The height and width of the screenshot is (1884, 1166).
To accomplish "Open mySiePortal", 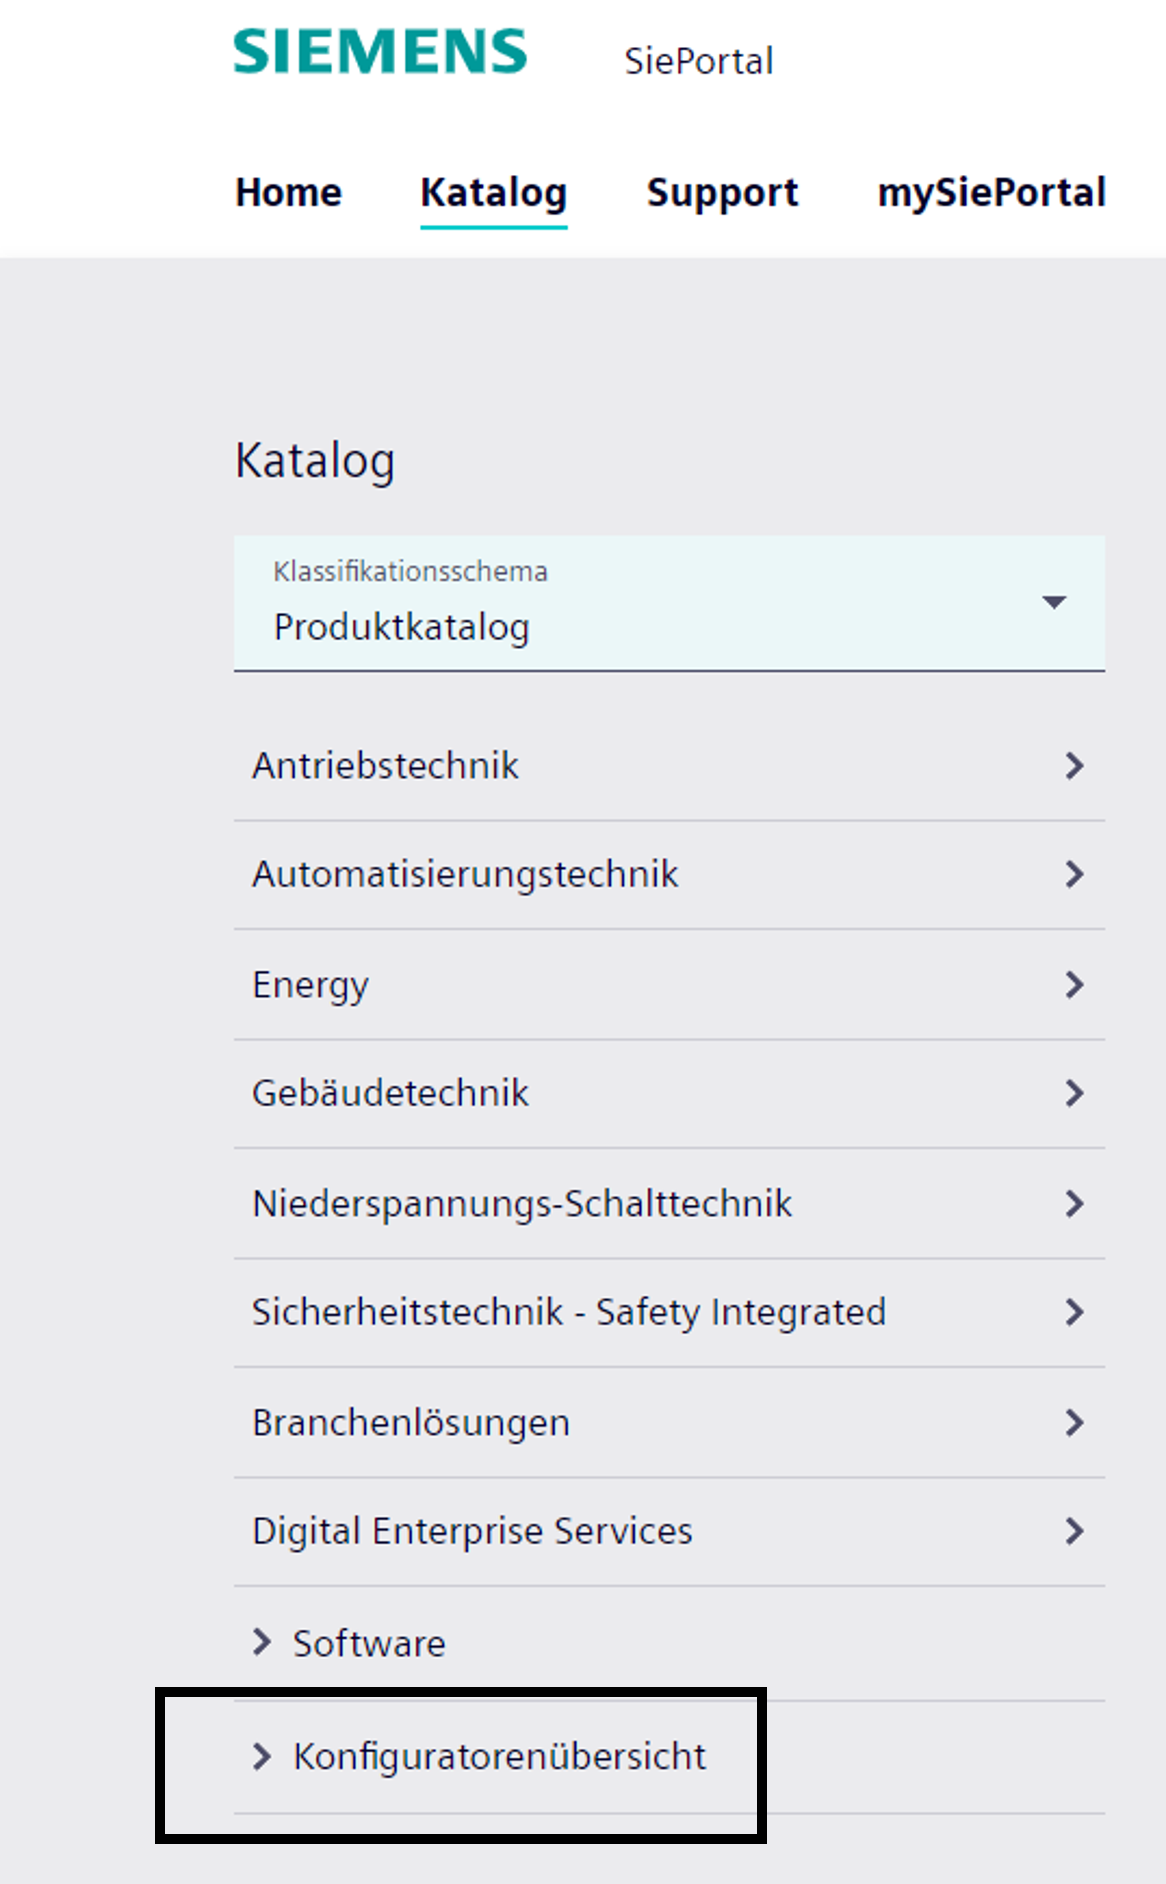I will (992, 193).
